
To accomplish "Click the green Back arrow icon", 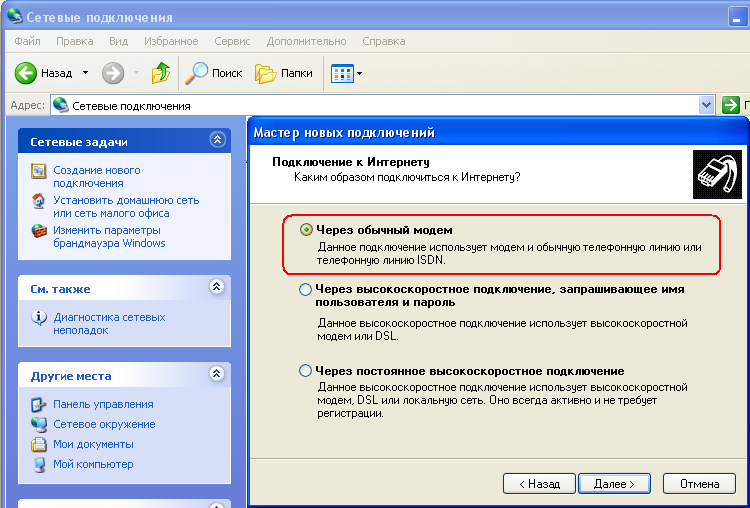I will tap(25, 73).
